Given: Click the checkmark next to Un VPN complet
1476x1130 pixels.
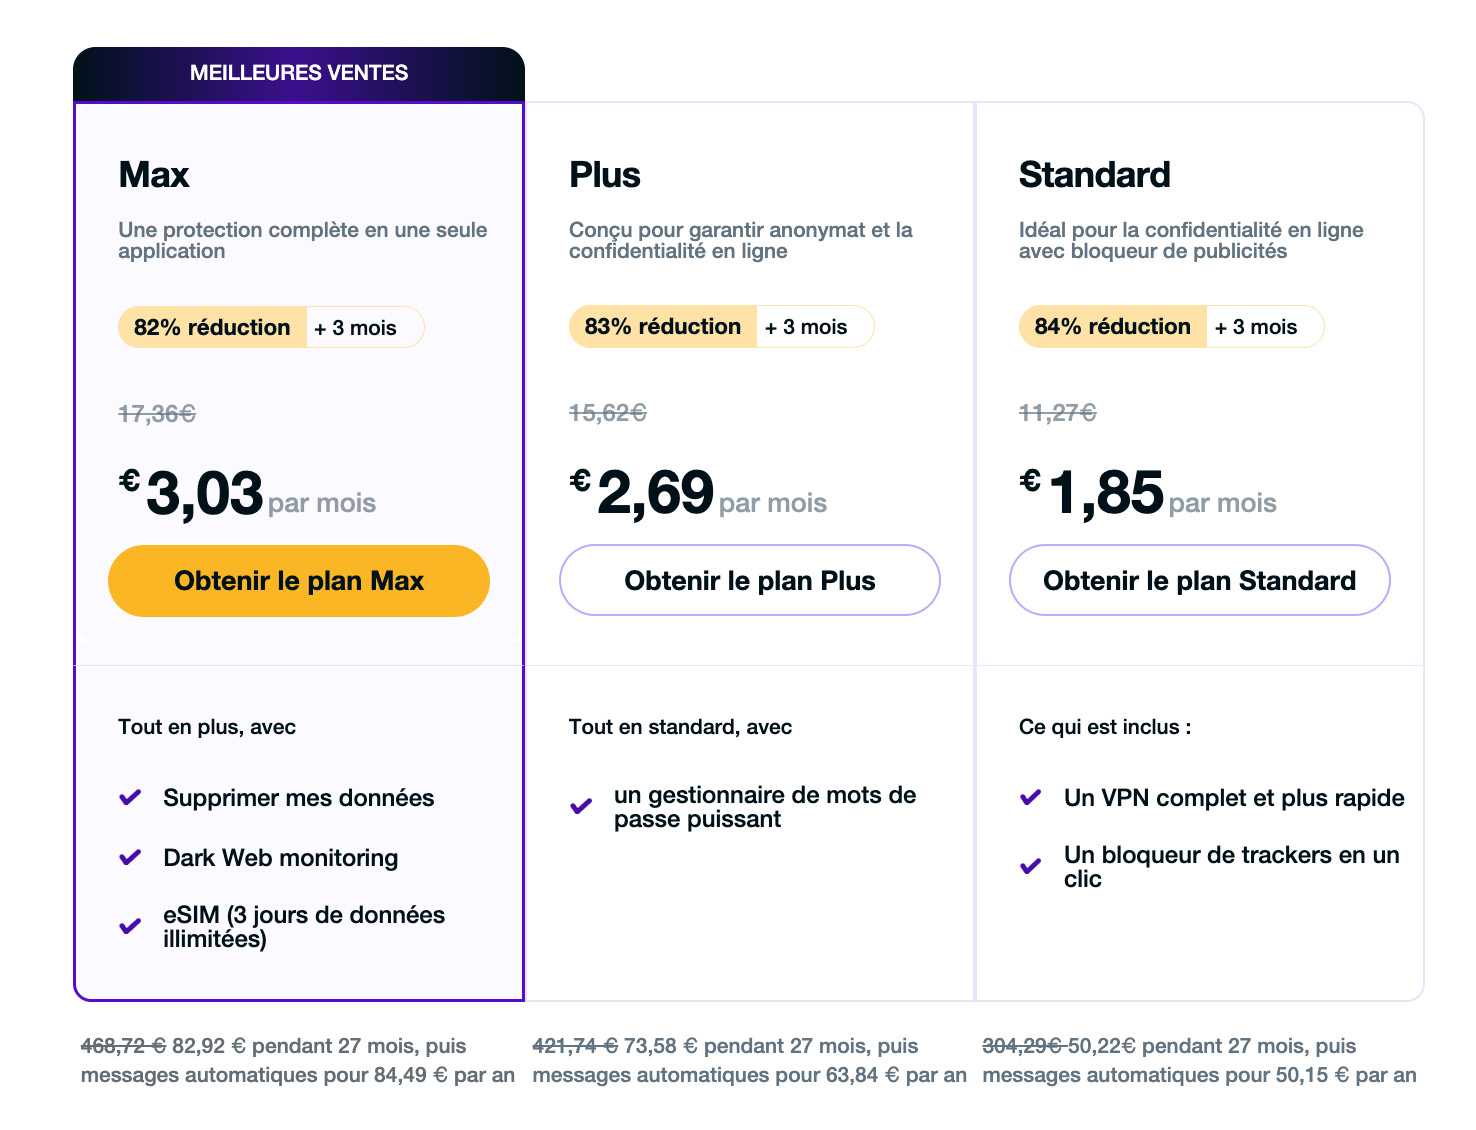Looking at the screenshot, I should click(1029, 797).
